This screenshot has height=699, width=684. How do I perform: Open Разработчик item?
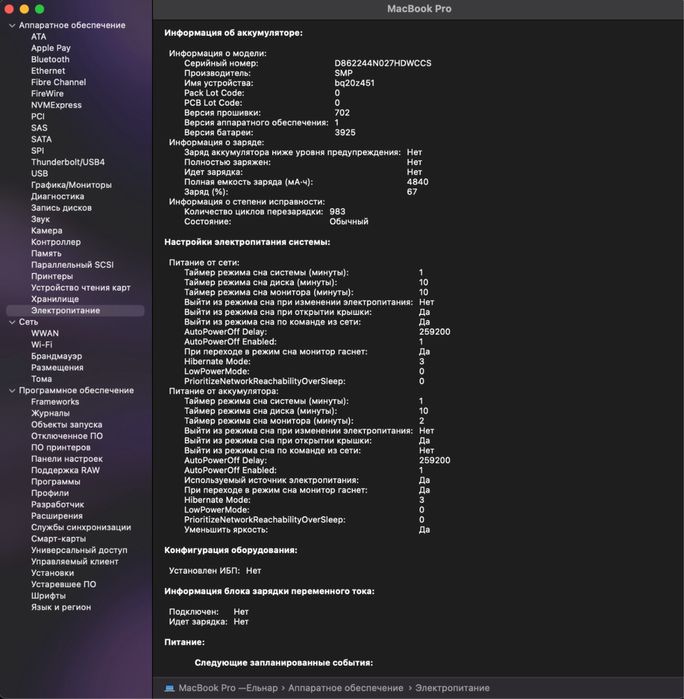(x=58, y=505)
